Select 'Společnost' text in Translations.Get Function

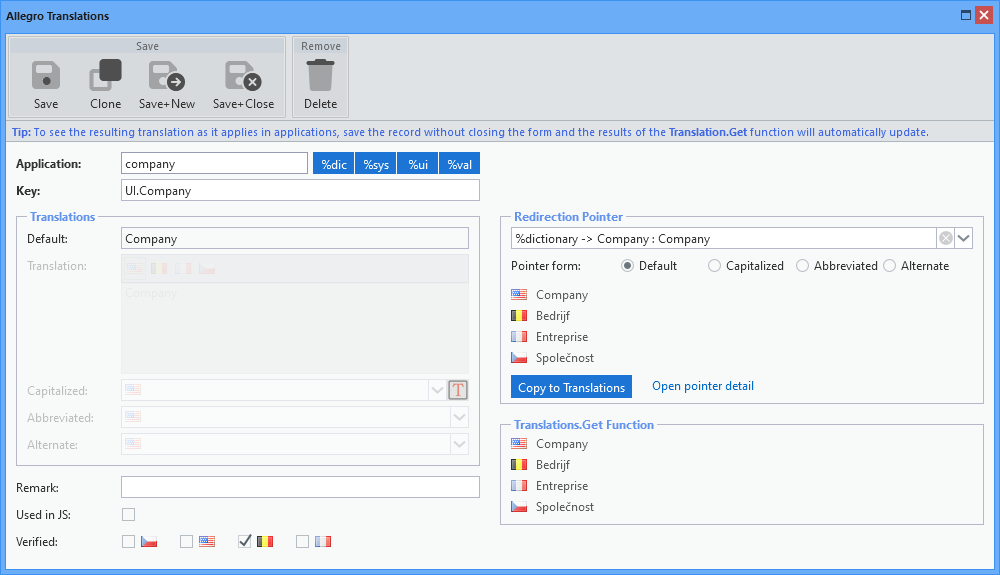pos(564,507)
